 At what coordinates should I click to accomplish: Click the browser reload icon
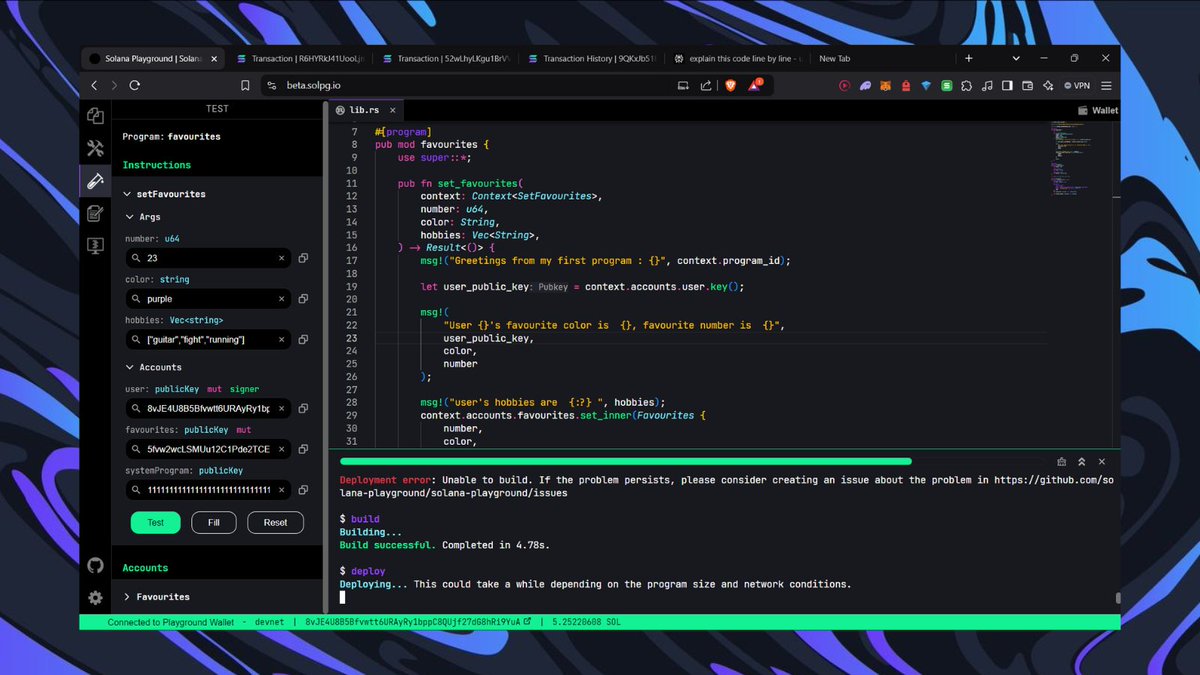[x=134, y=86]
